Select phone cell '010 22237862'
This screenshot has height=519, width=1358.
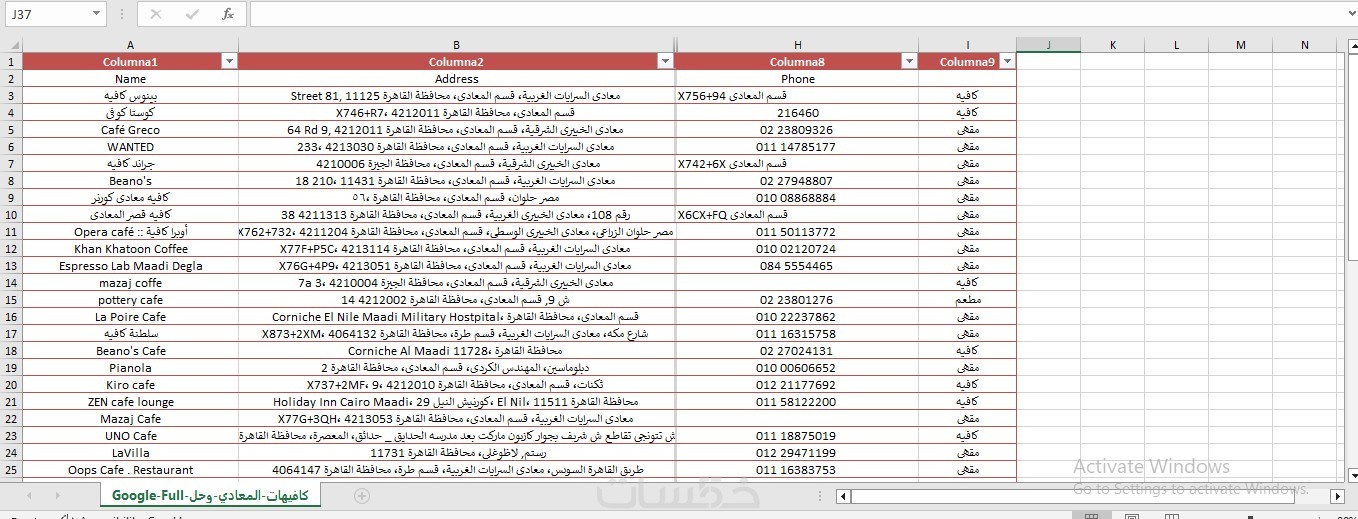pyautogui.click(x=797, y=317)
